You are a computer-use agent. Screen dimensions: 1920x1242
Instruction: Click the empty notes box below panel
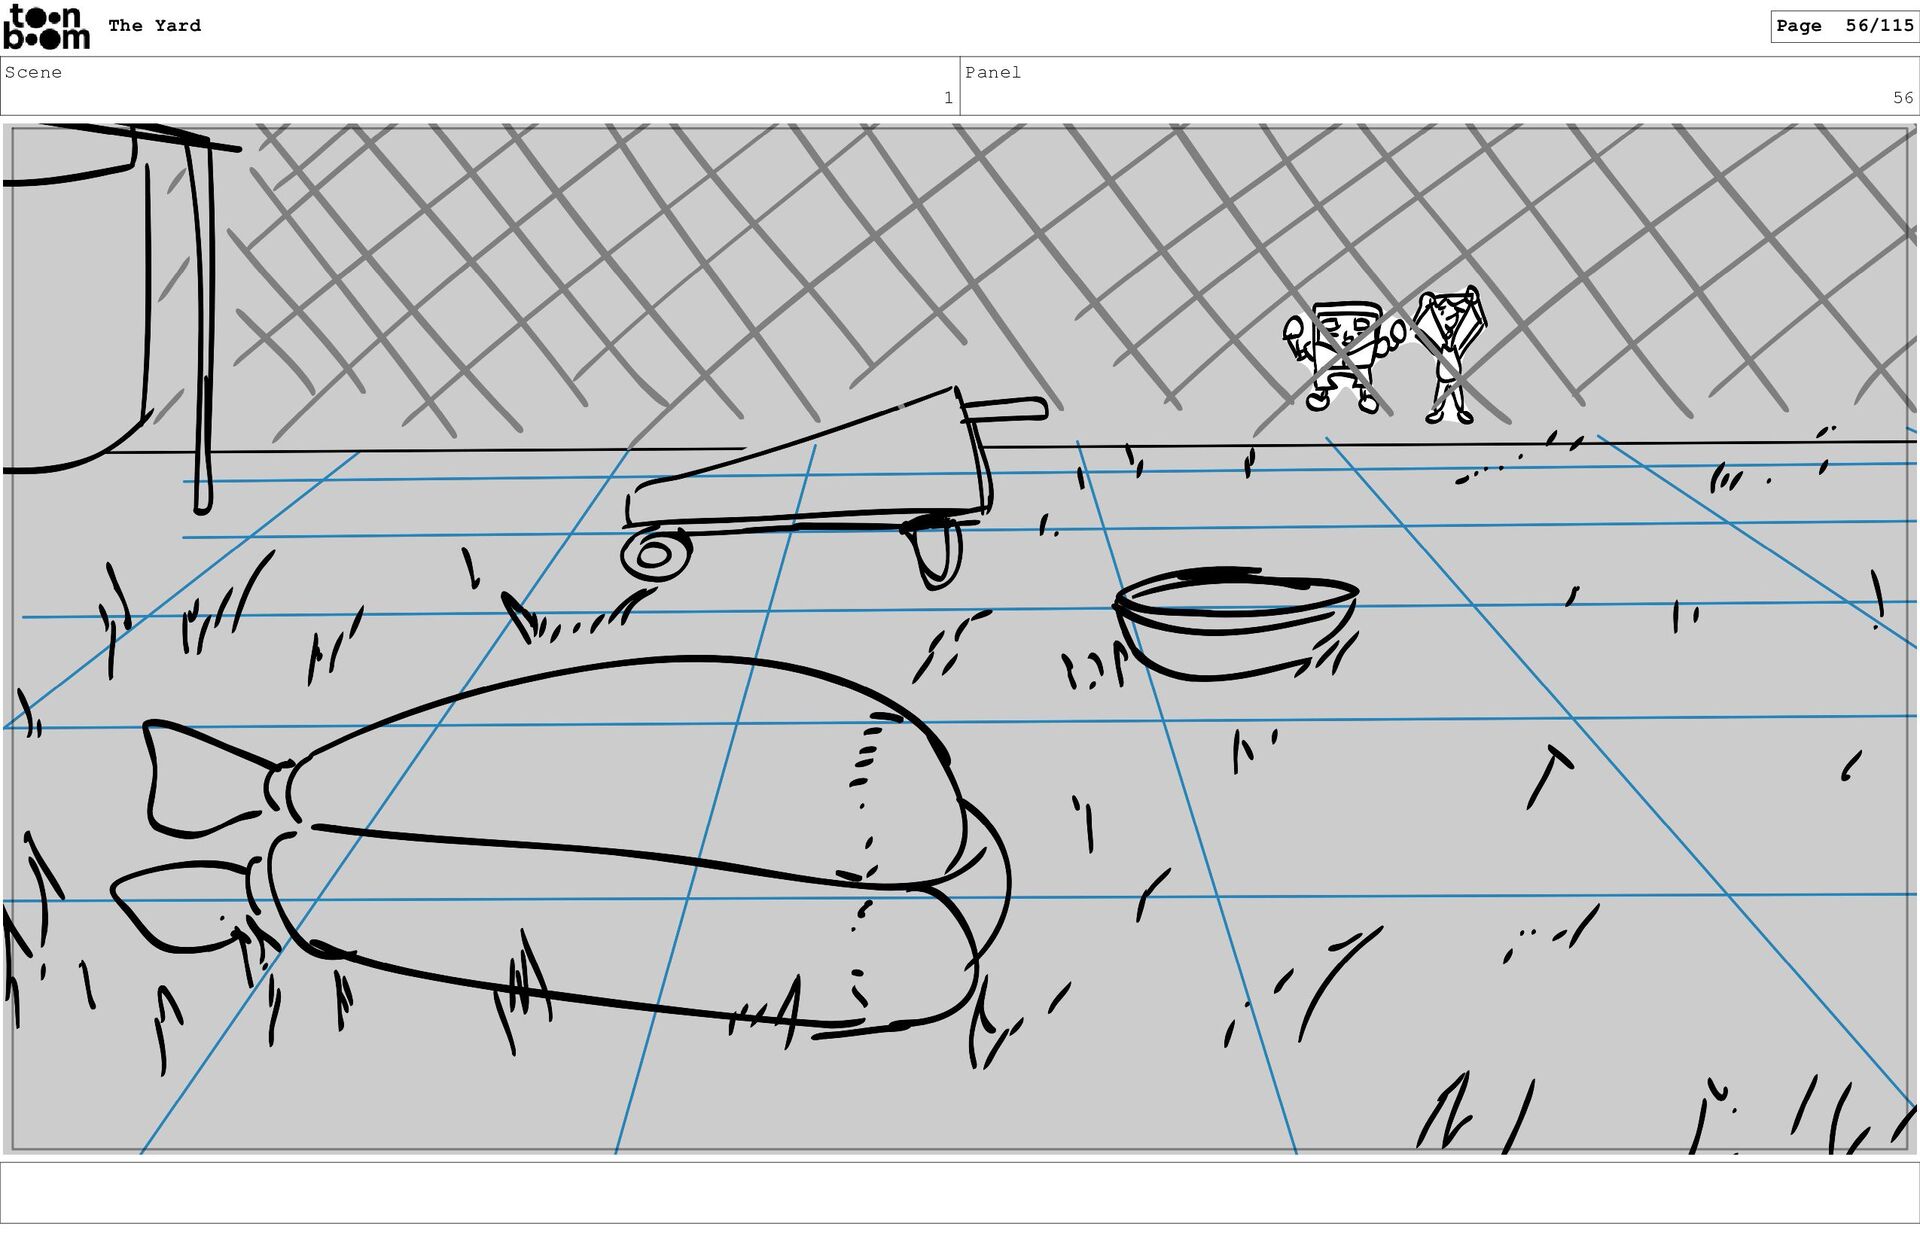click(959, 1192)
